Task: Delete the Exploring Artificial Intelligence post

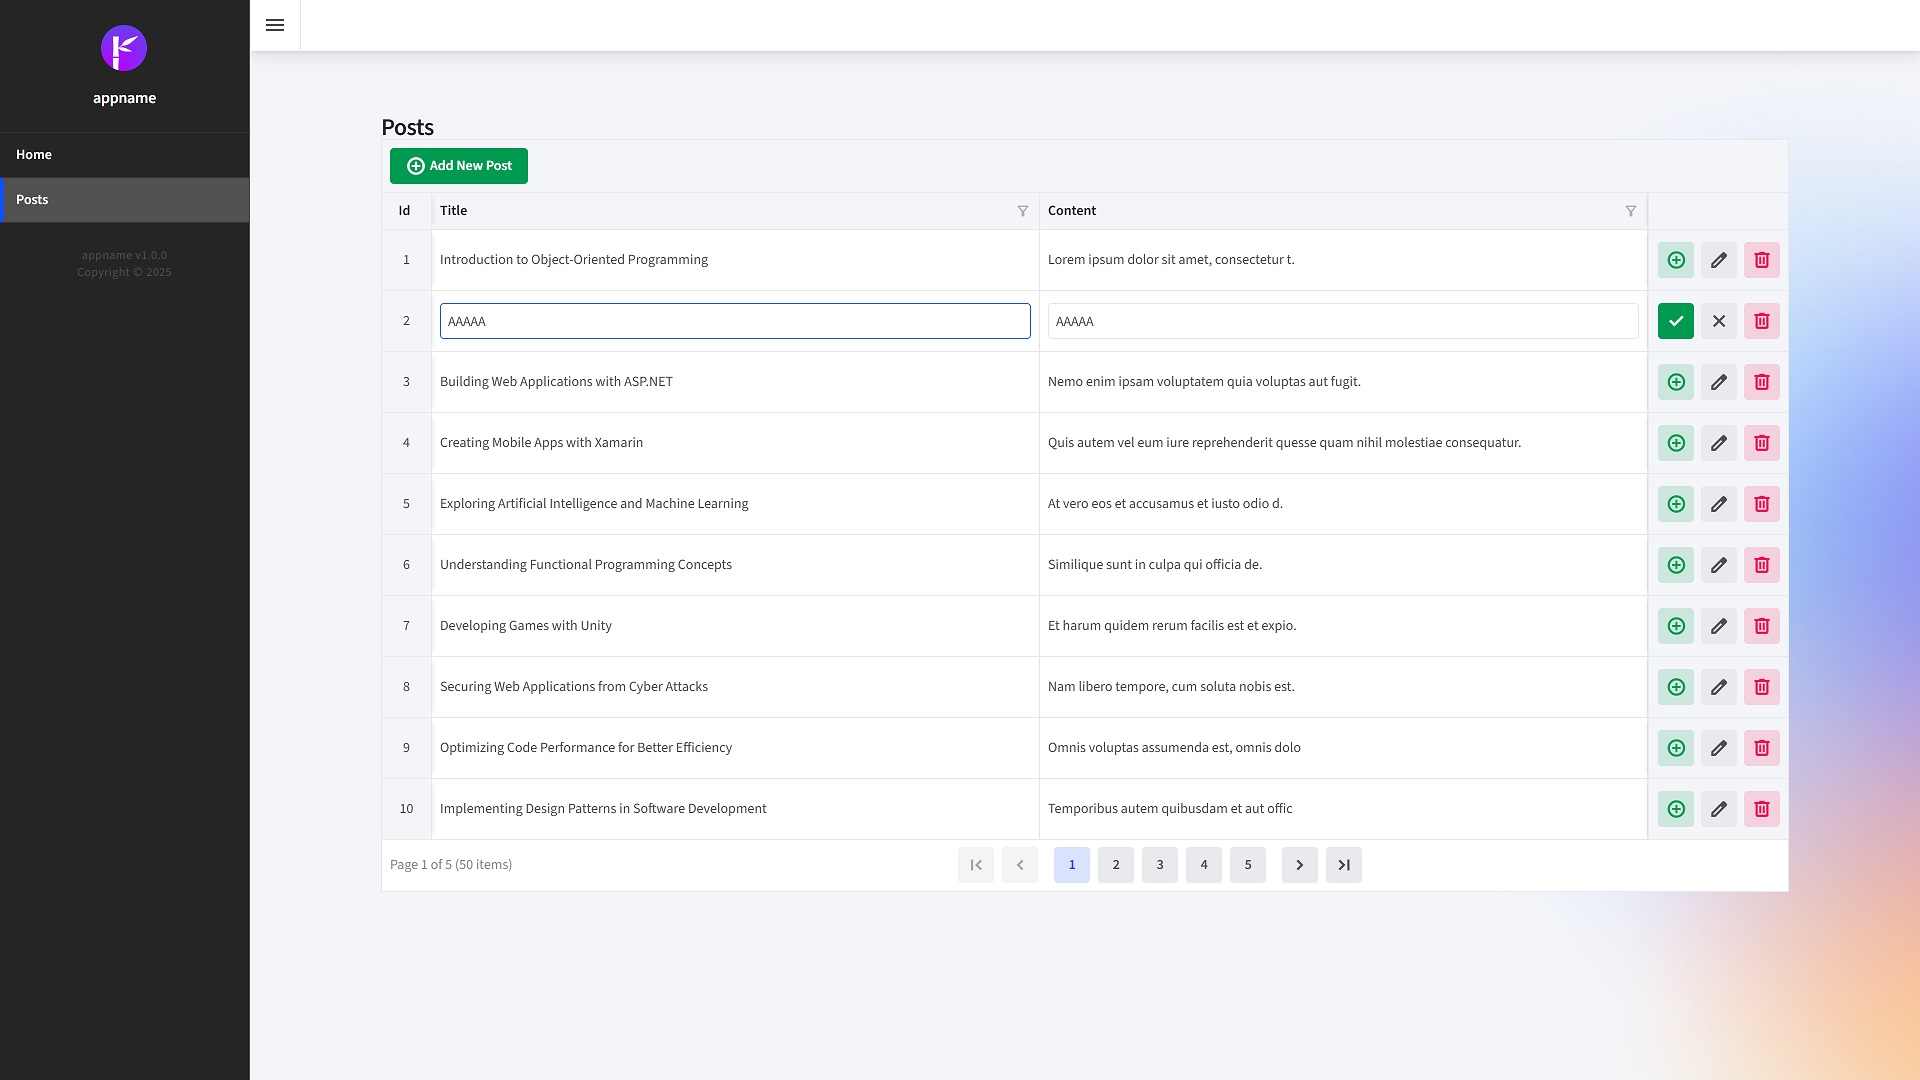Action: (1762, 504)
